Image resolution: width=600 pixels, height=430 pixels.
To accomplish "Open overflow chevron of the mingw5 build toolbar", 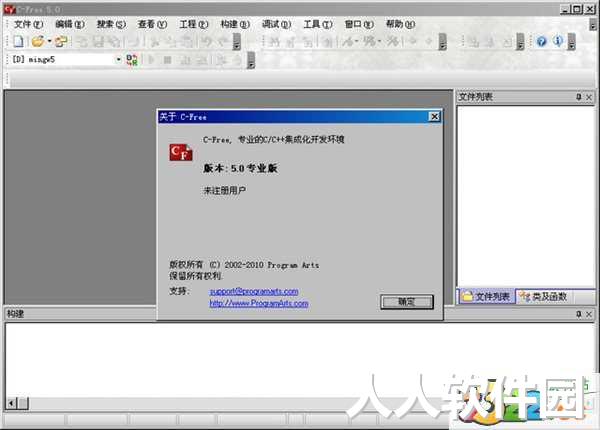I will coord(251,60).
